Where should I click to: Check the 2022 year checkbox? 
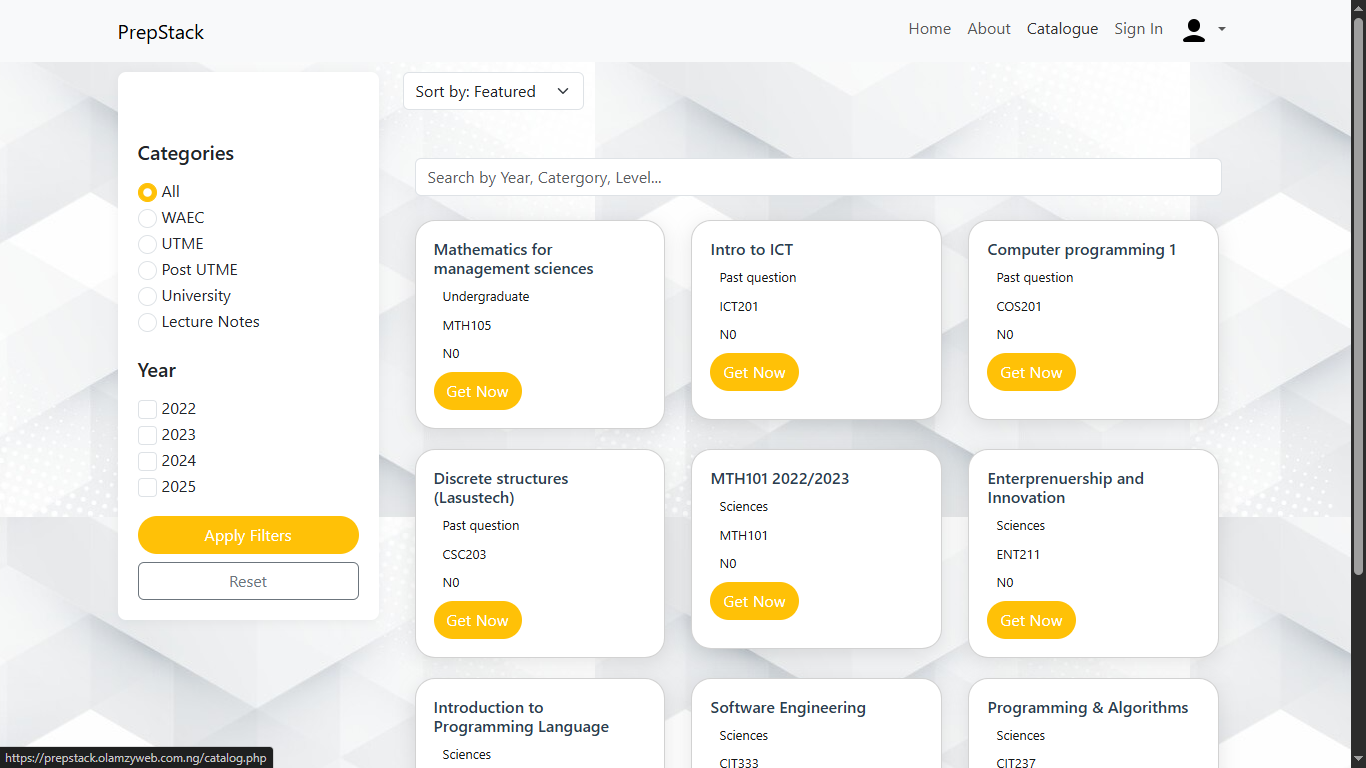pos(147,409)
